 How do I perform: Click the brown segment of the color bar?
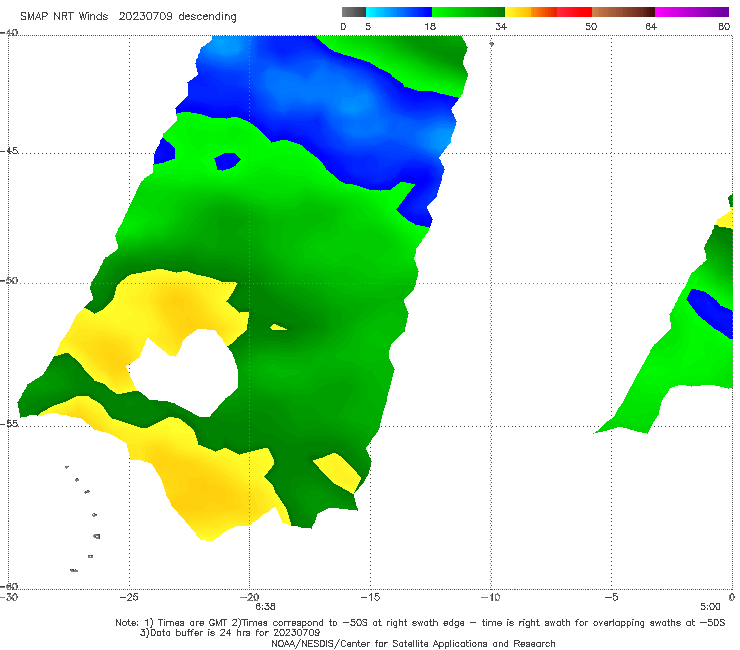tap(623, 12)
